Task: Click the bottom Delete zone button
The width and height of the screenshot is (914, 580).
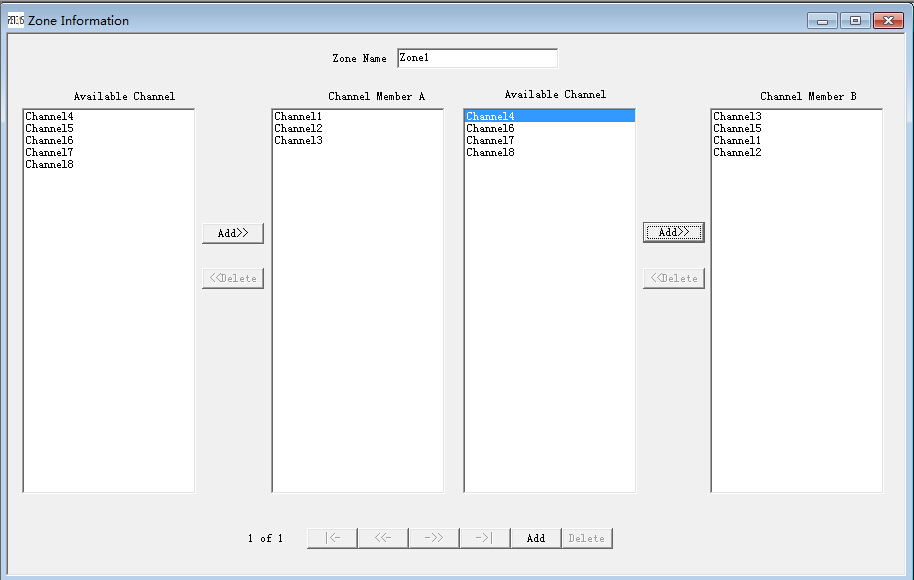Action: tap(587, 538)
